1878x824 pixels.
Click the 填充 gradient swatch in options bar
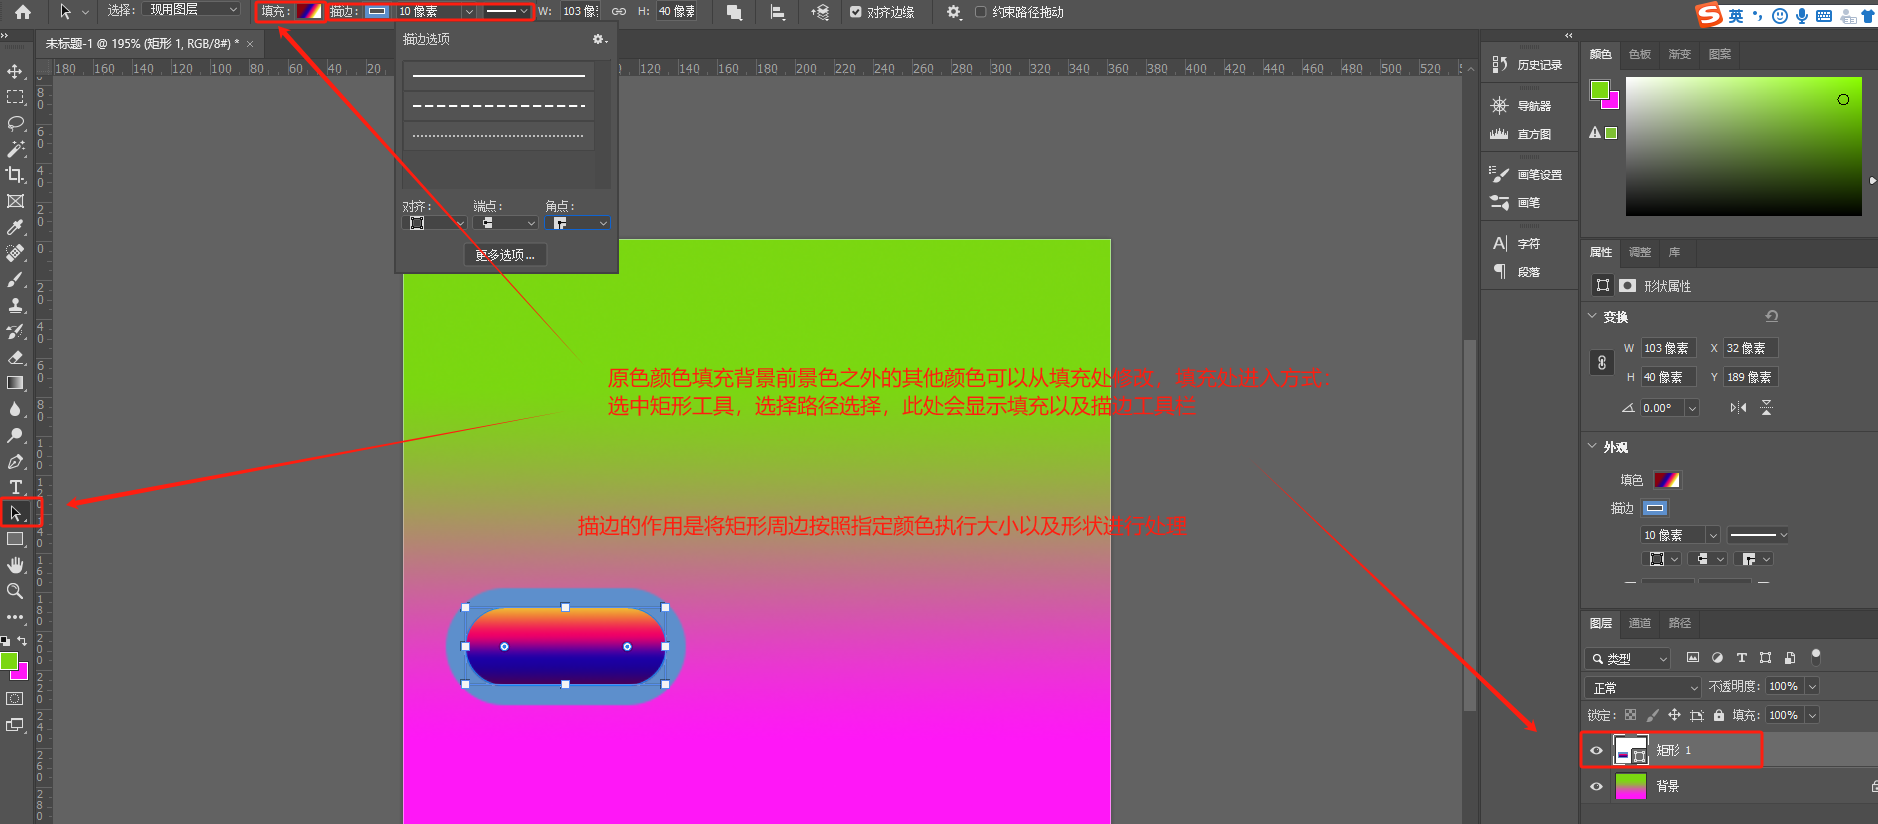click(309, 11)
